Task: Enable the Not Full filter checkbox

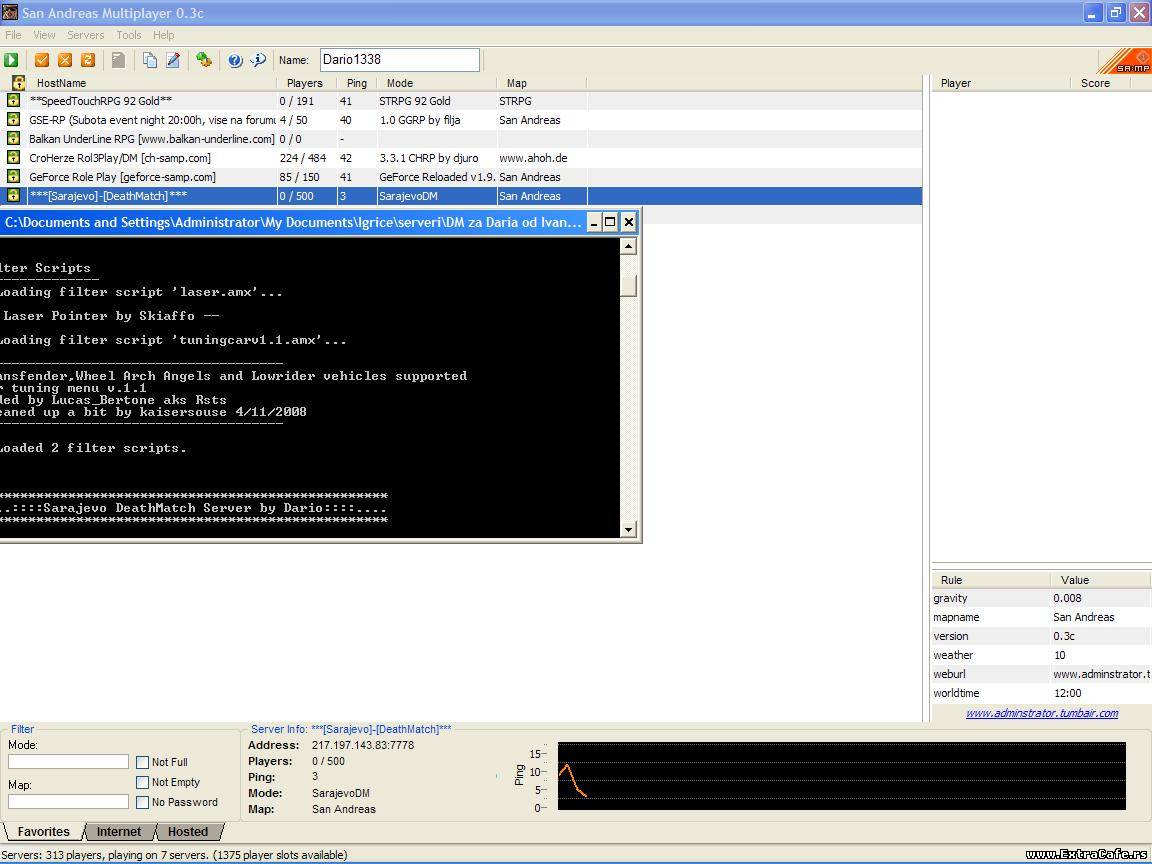Action: coord(142,762)
